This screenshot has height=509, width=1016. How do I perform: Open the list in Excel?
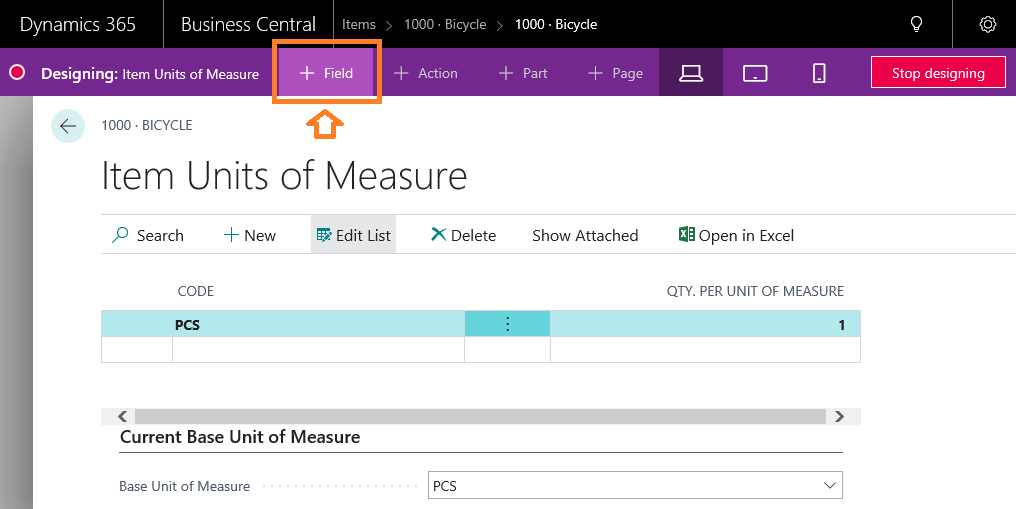tap(736, 235)
